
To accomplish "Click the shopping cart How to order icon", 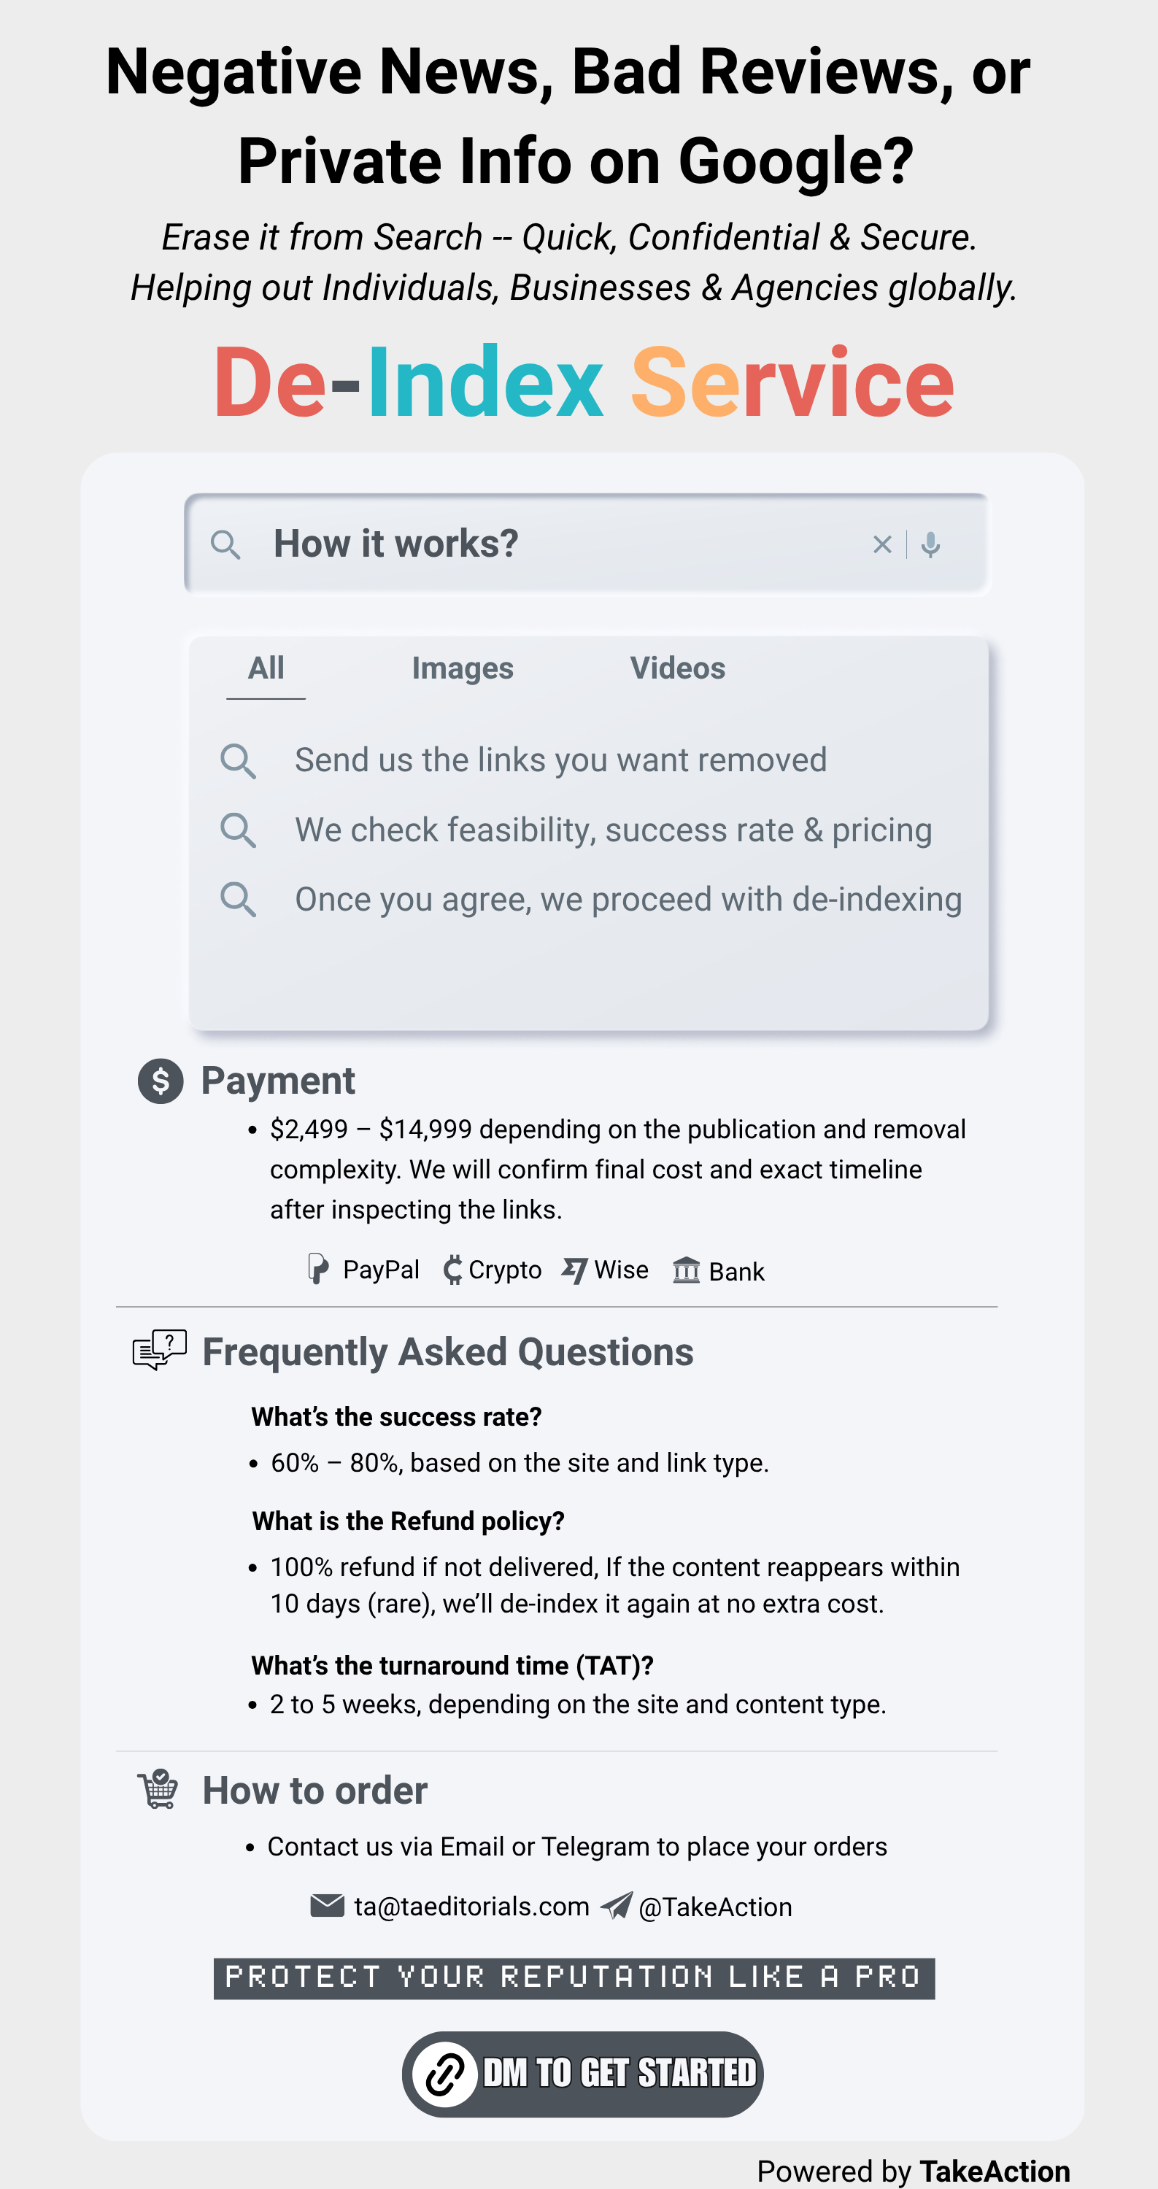I will point(158,1789).
